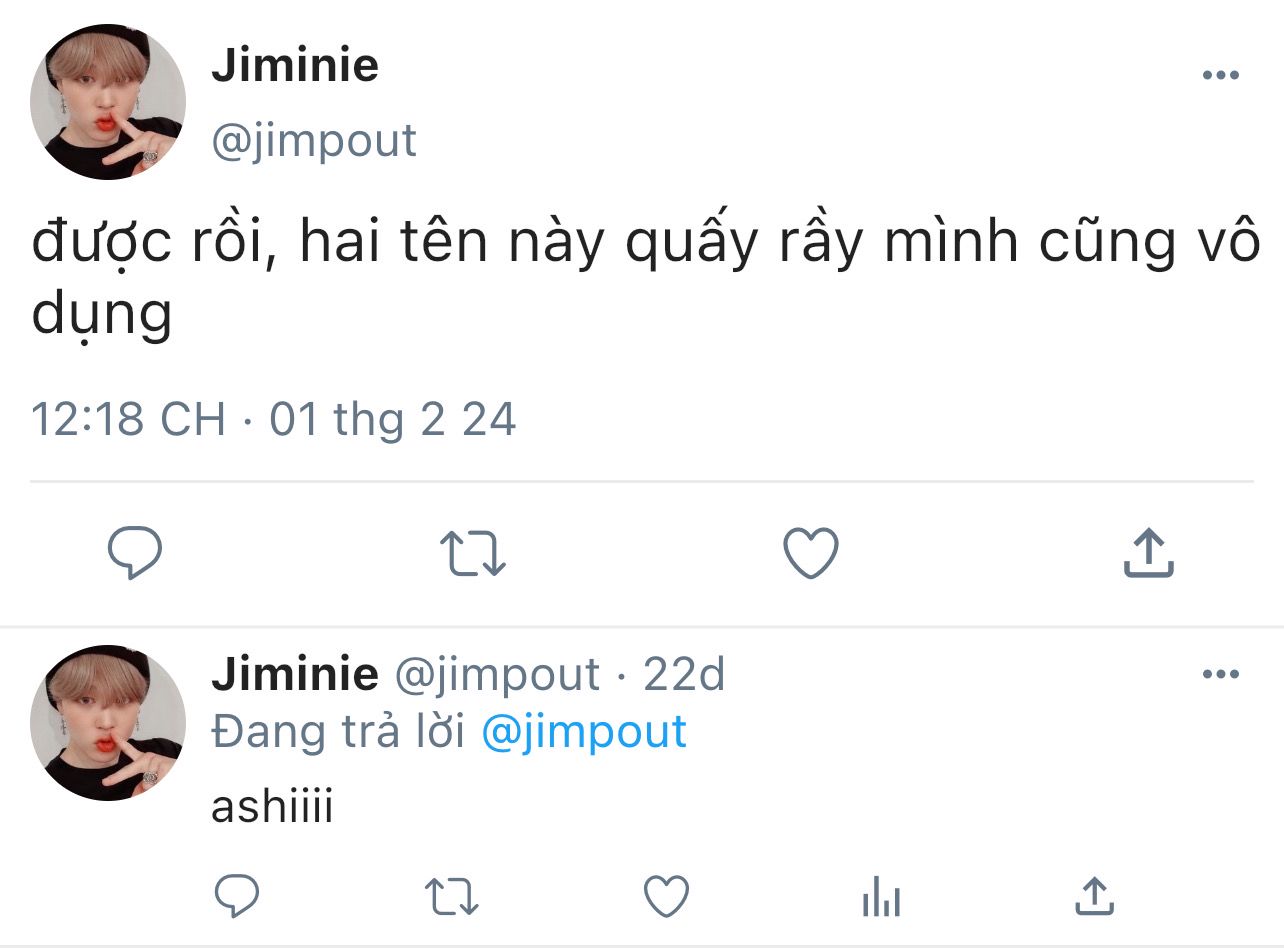This screenshot has height=948, width=1284.
Task: Open the reply's 22d timestamp
Action: click(684, 675)
